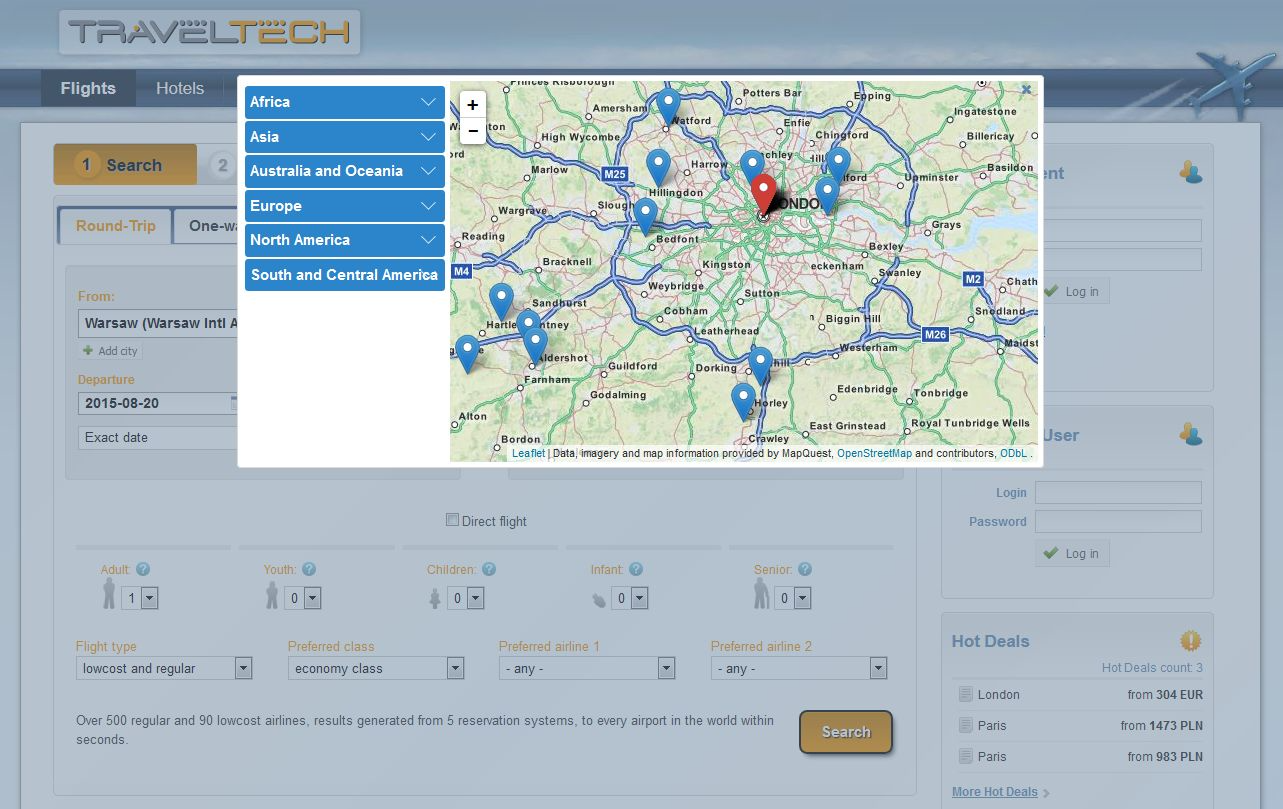Click the red London map marker

tap(763, 193)
